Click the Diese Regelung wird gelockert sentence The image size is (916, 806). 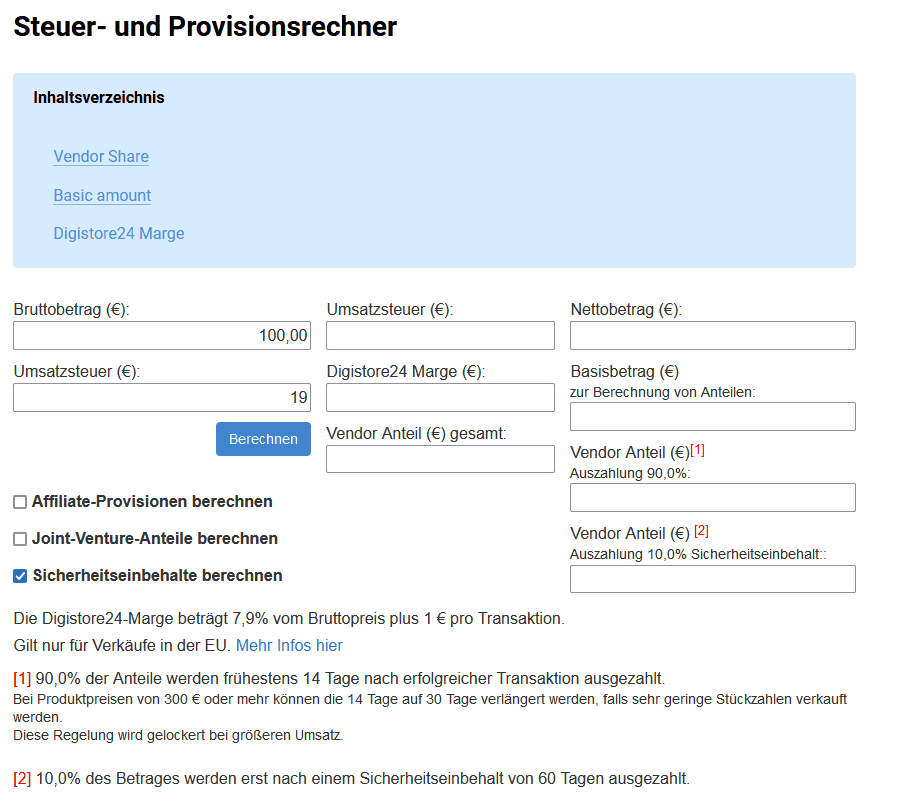(x=178, y=735)
